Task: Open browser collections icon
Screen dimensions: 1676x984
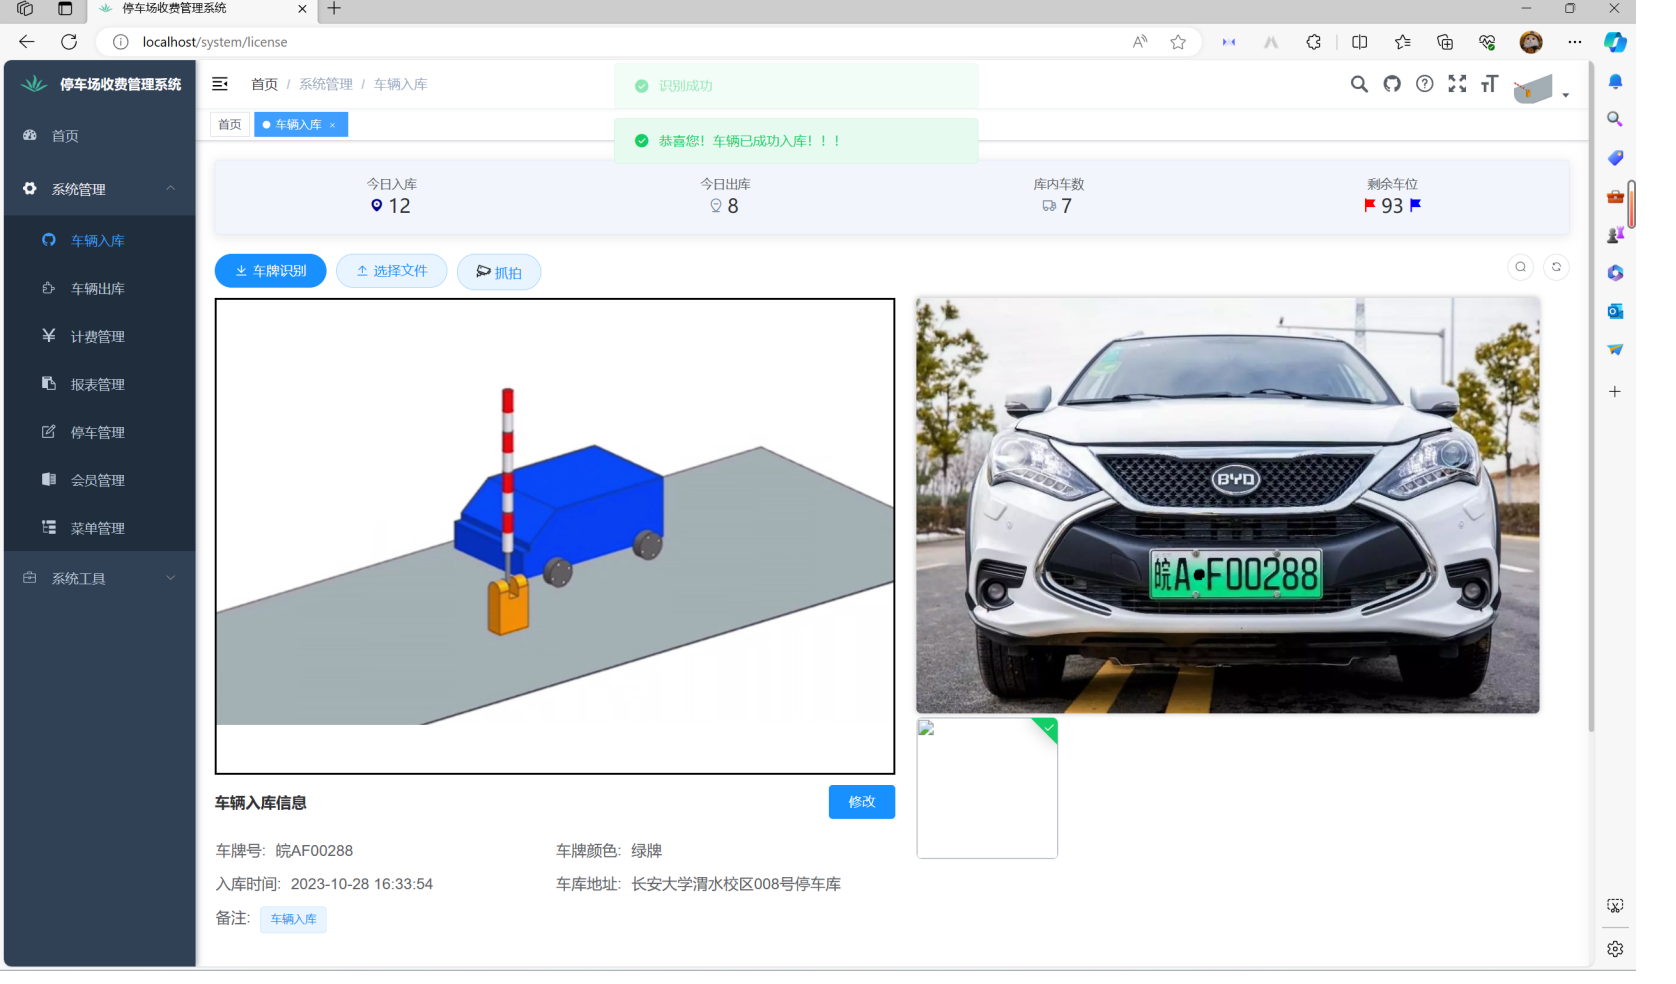Action: point(1445,42)
